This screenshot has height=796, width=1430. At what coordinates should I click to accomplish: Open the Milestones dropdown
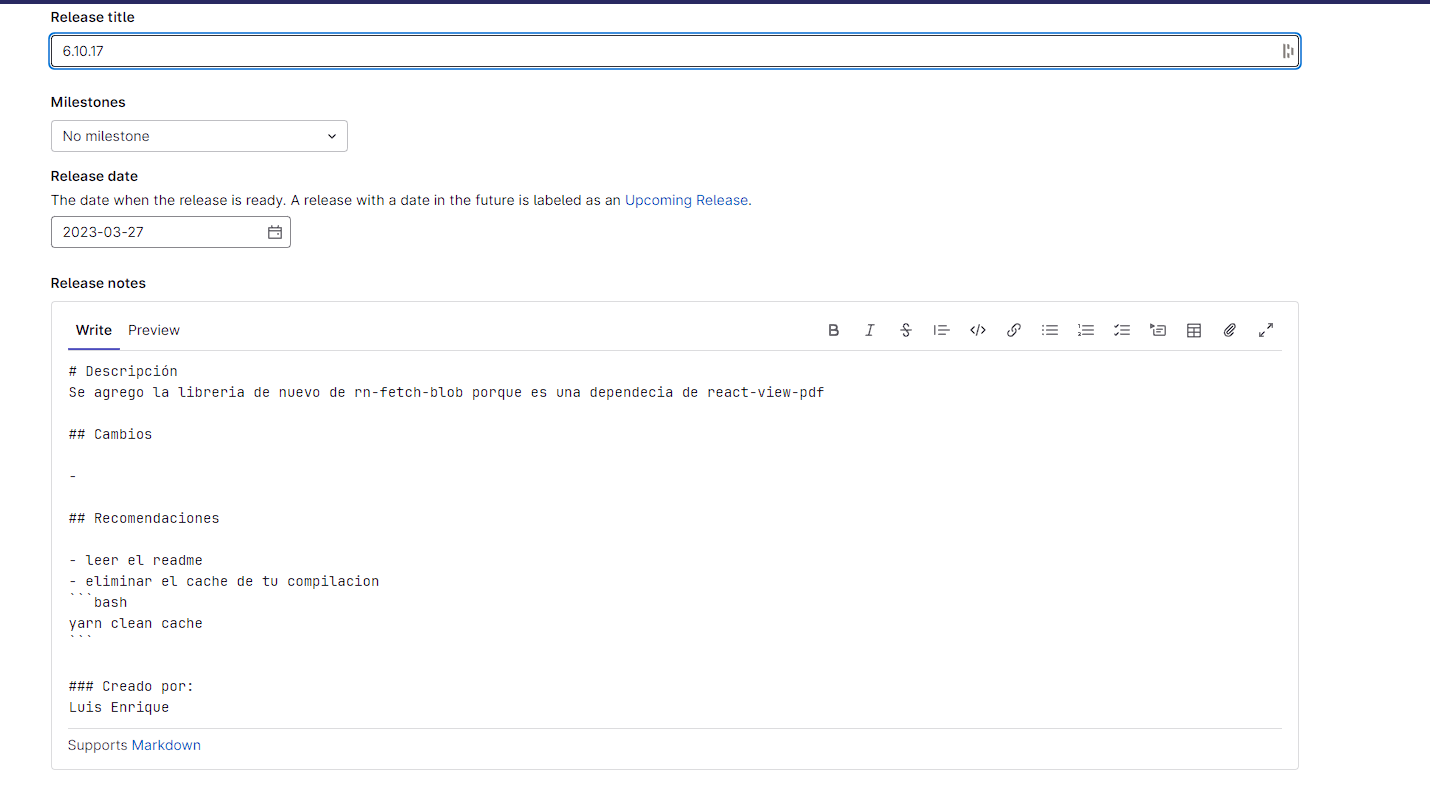[x=199, y=136]
